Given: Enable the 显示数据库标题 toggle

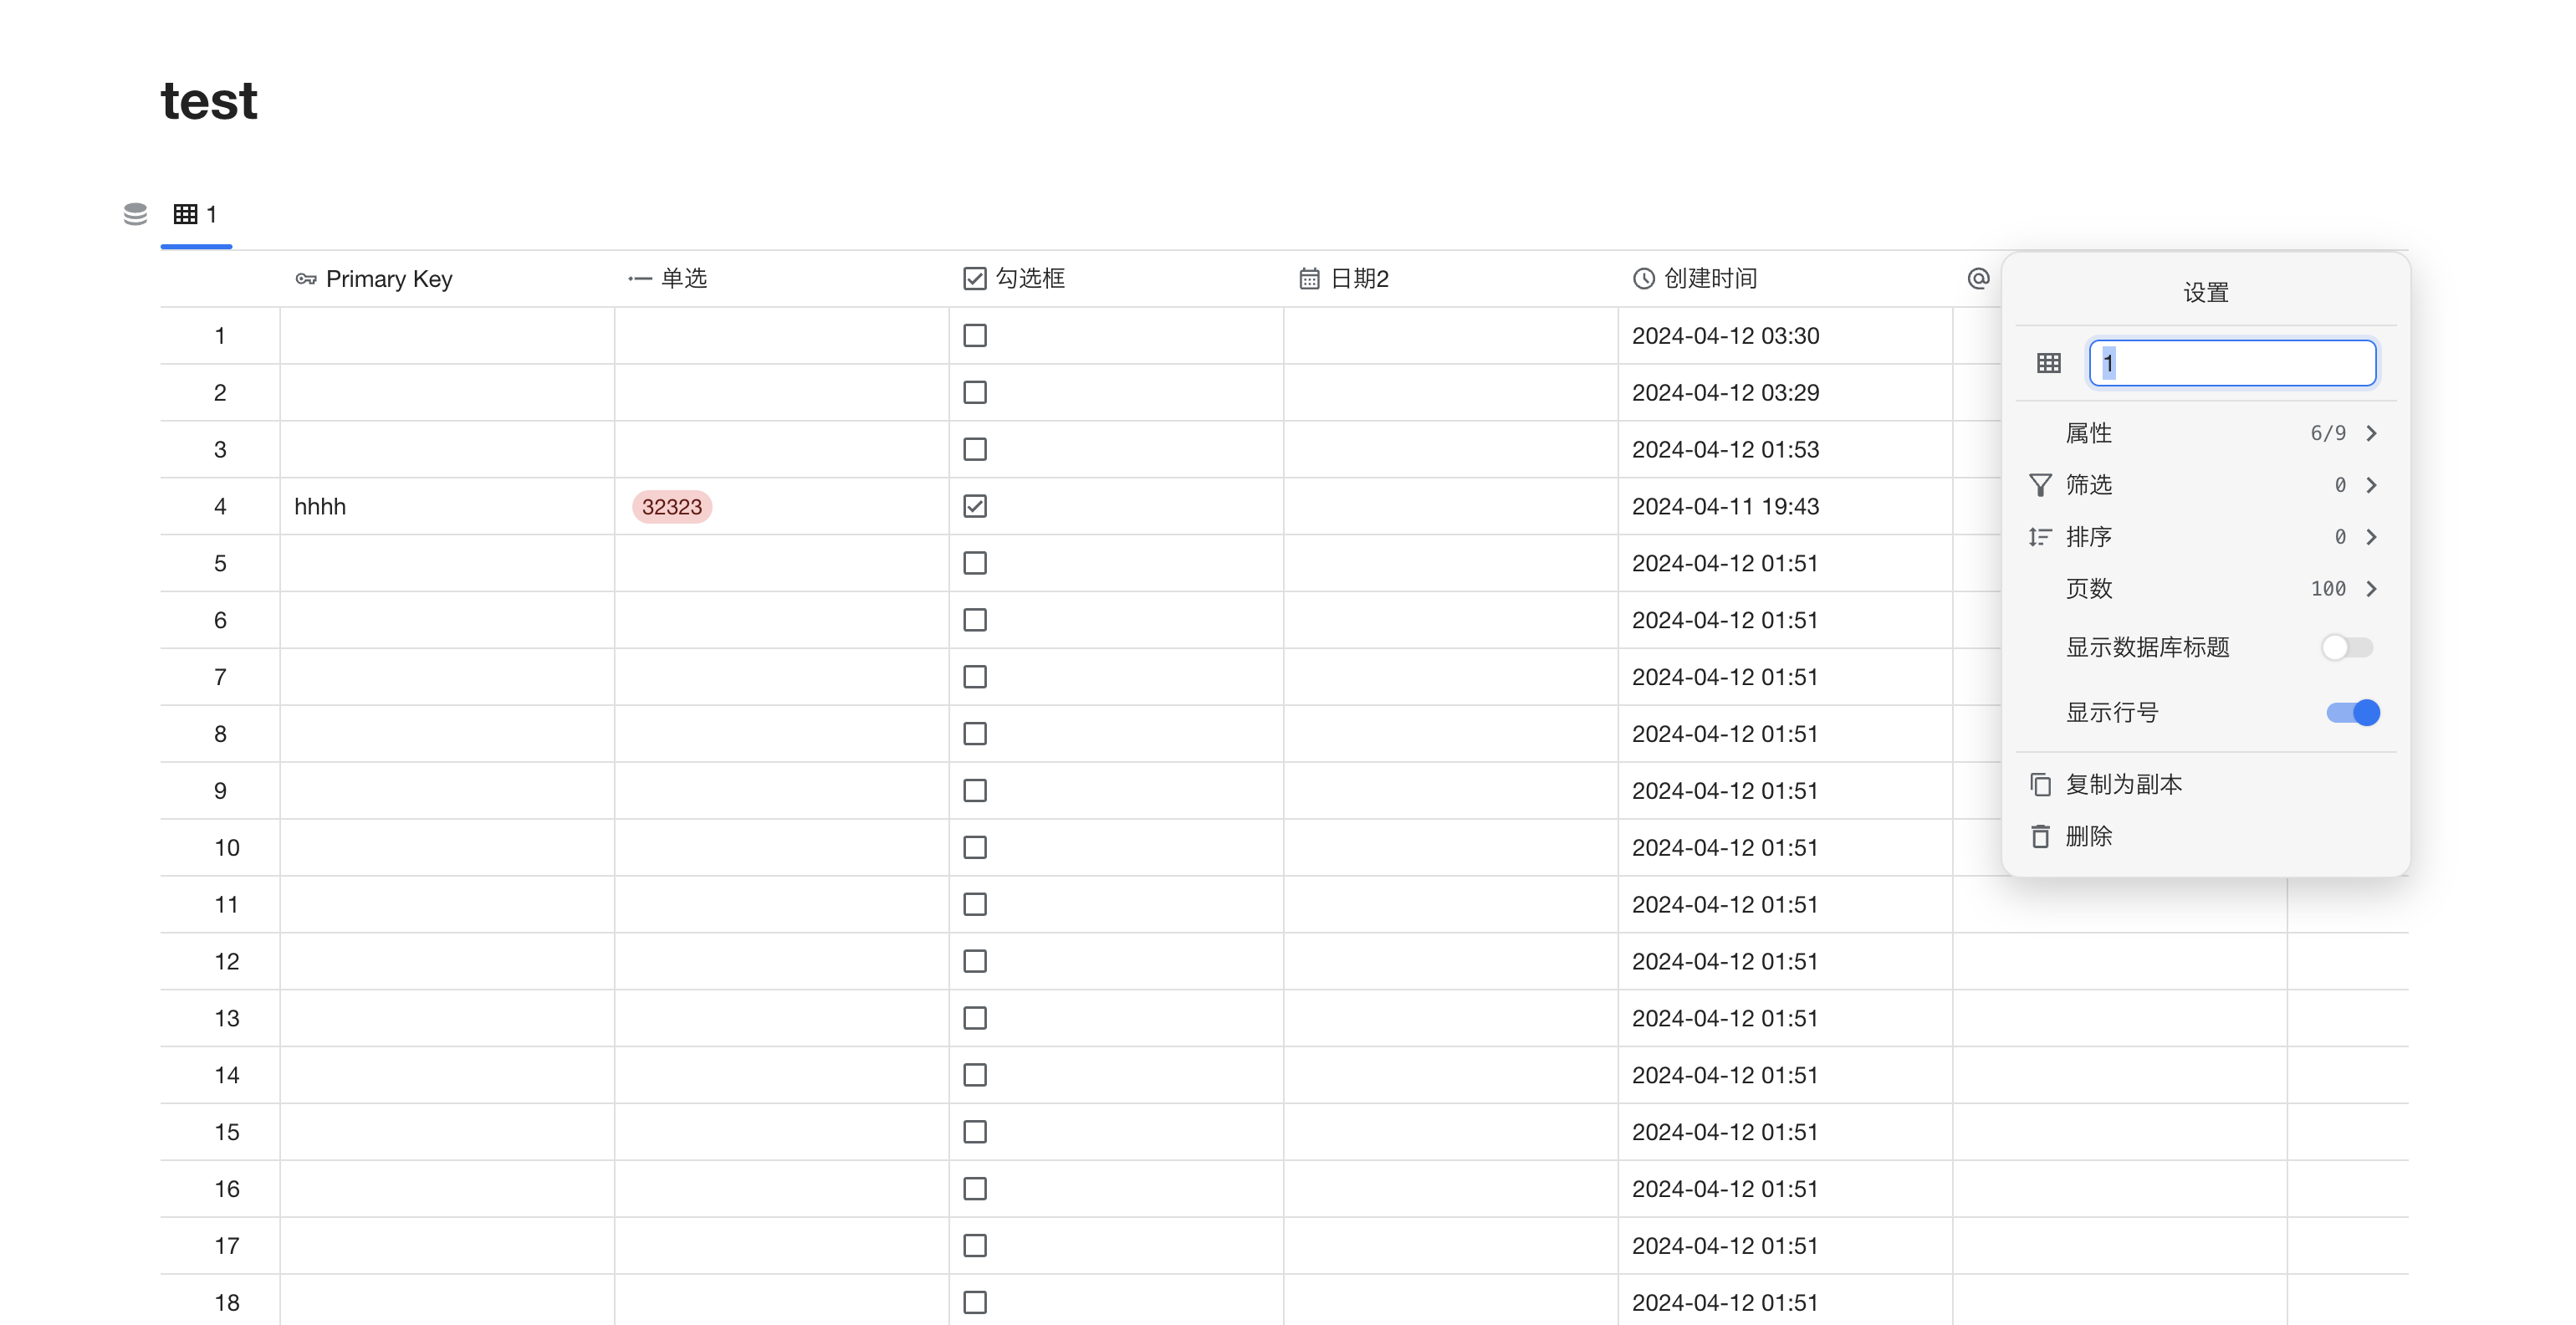Looking at the screenshot, I should (x=2346, y=647).
